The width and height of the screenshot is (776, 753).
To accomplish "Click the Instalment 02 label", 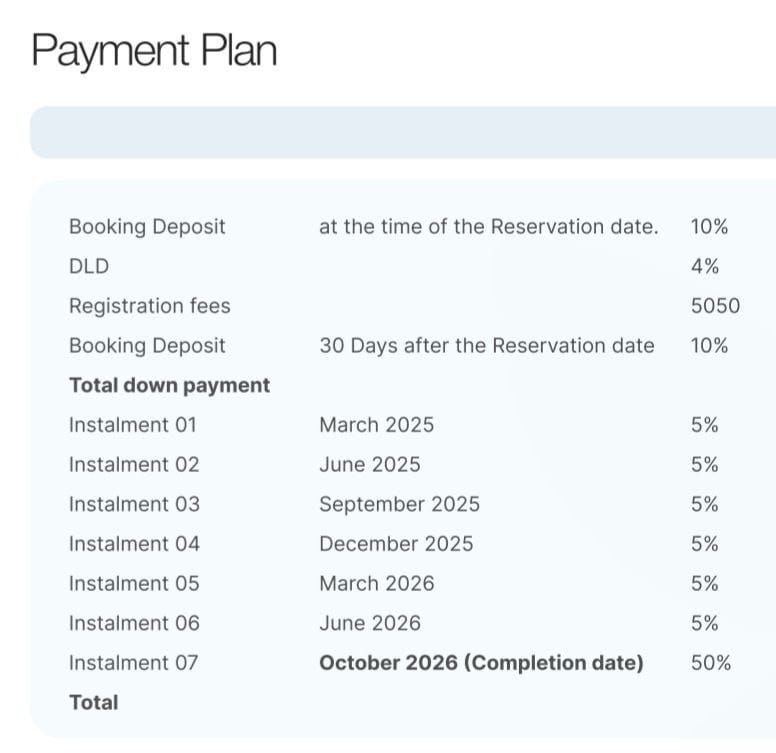I will pyautogui.click(x=134, y=465).
